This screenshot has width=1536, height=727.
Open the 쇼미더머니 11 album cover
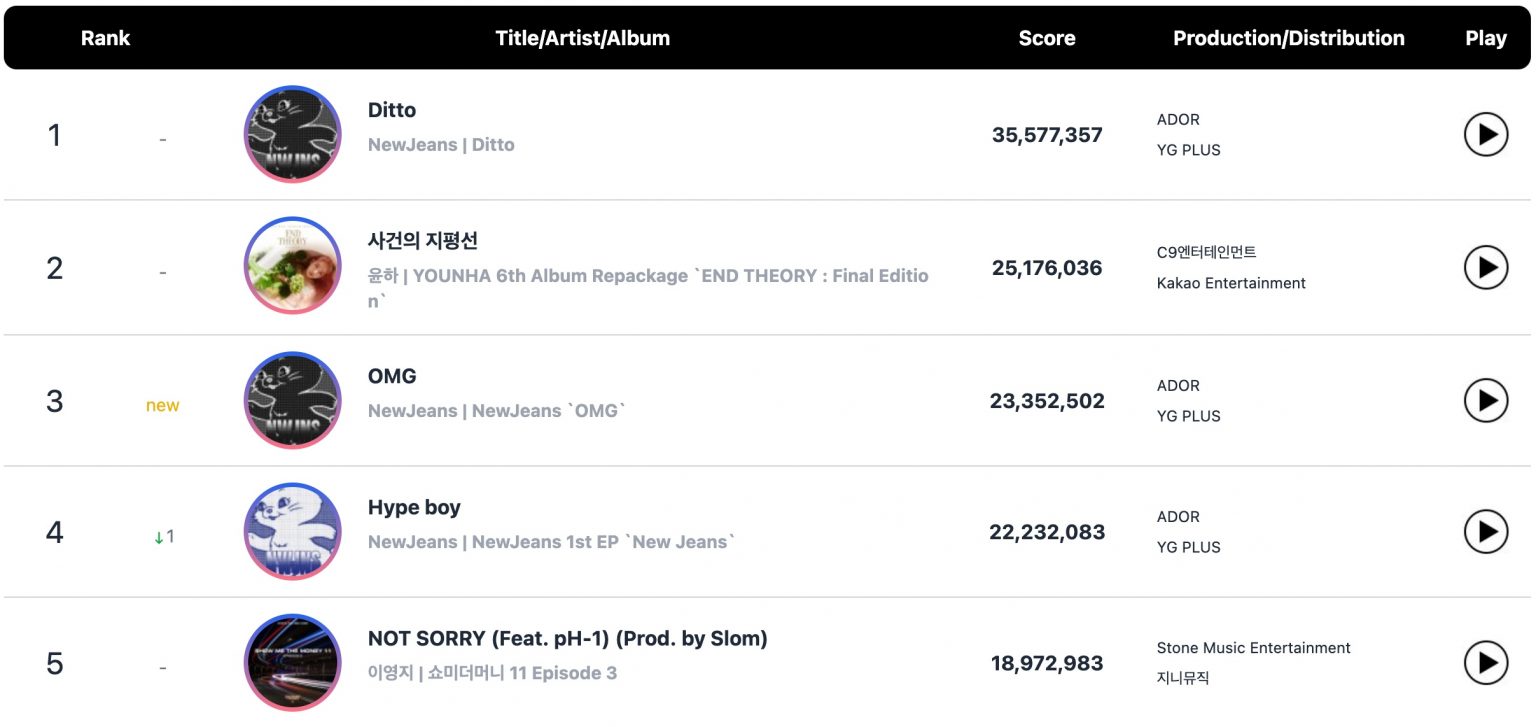pos(292,662)
